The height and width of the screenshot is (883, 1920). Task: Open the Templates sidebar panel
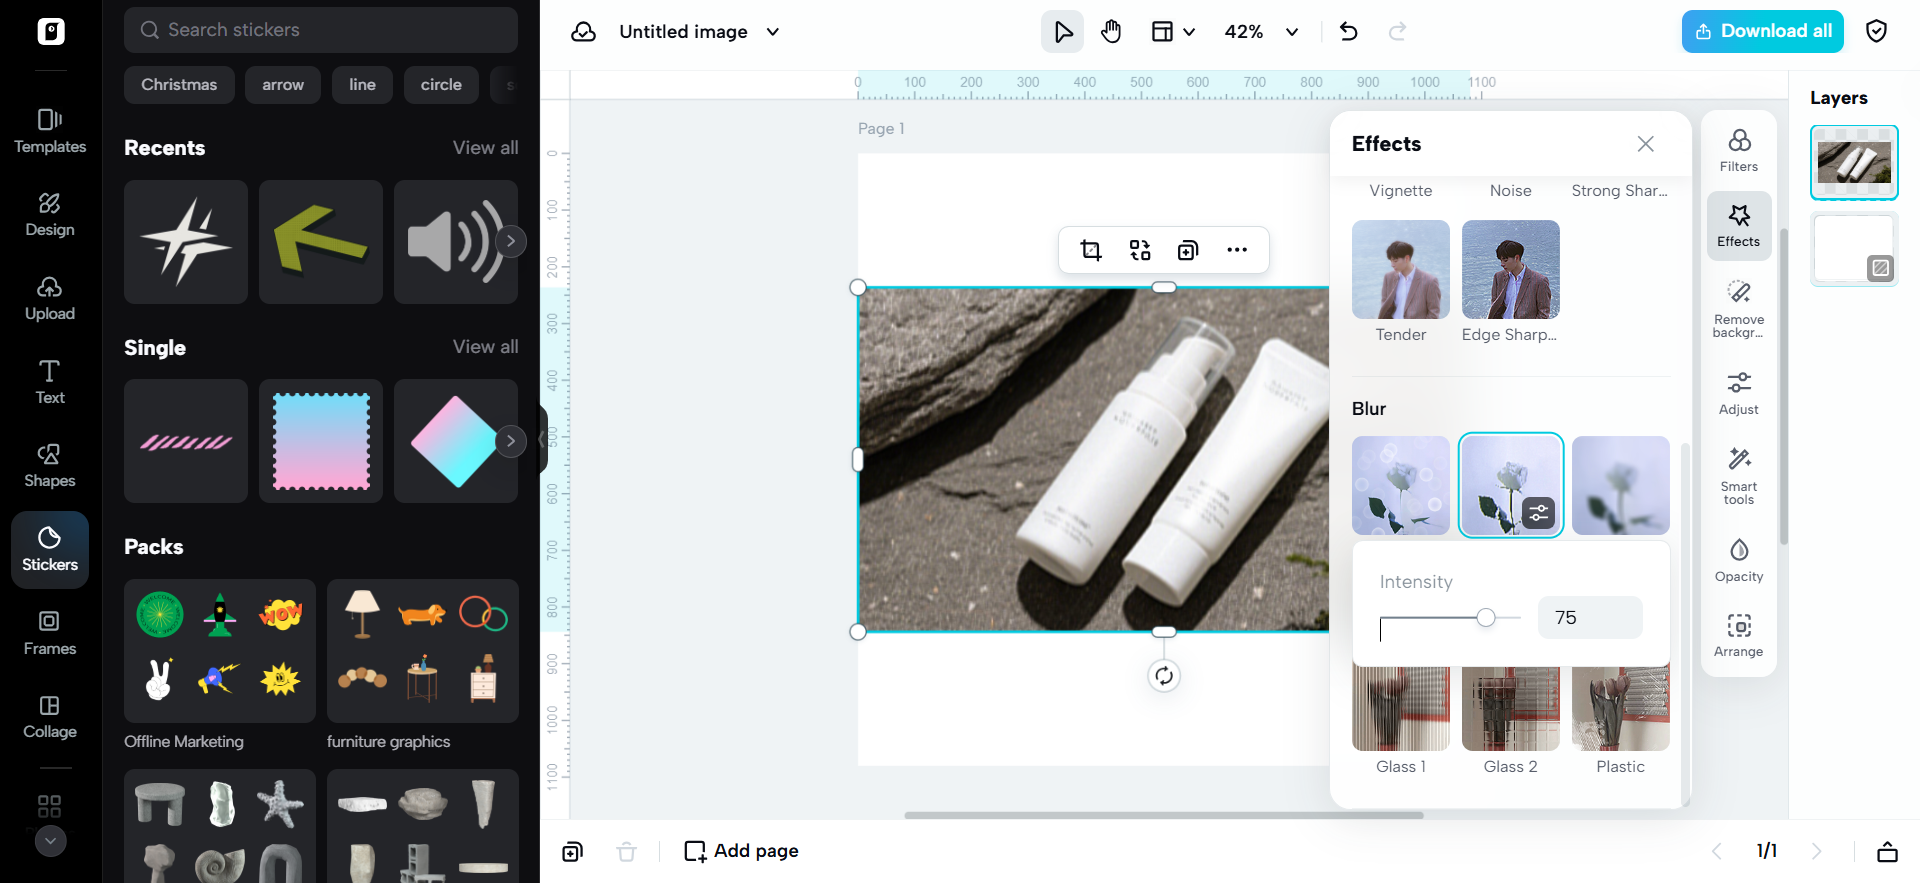tap(50, 131)
